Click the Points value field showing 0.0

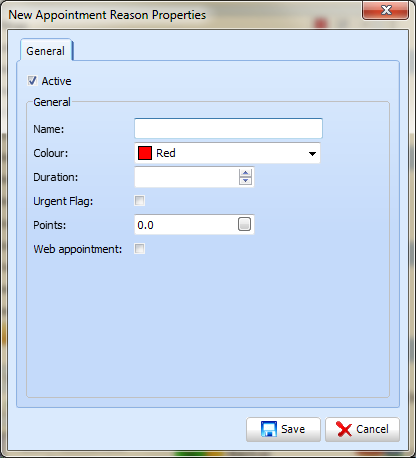[x=186, y=225]
